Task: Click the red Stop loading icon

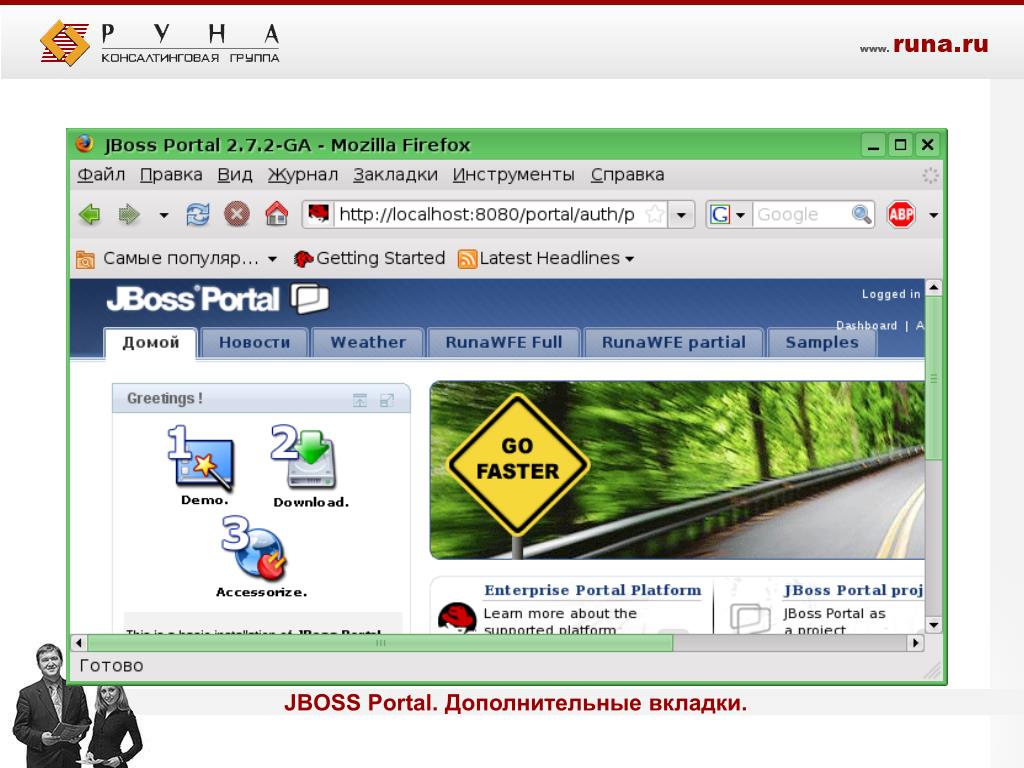Action: point(236,214)
